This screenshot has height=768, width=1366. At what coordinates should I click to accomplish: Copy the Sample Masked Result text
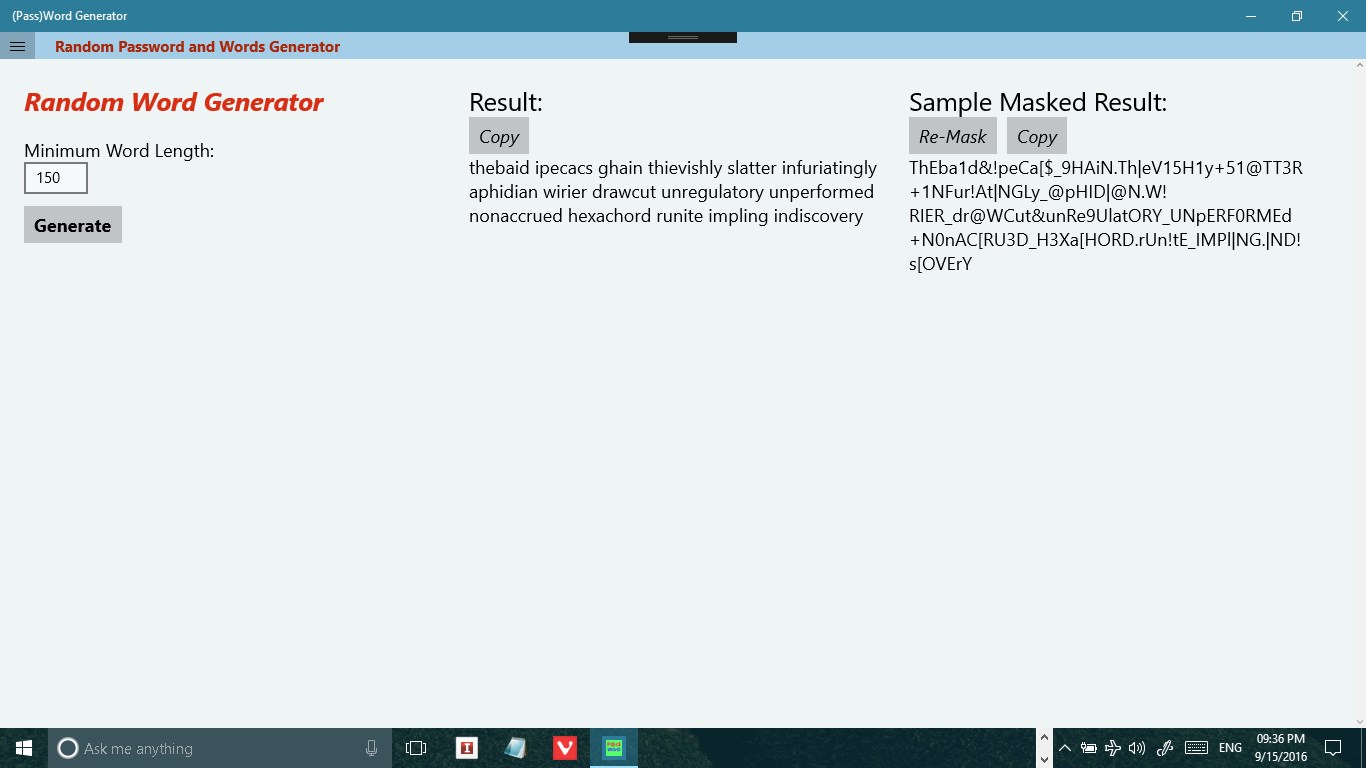click(x=1036, y=136)
